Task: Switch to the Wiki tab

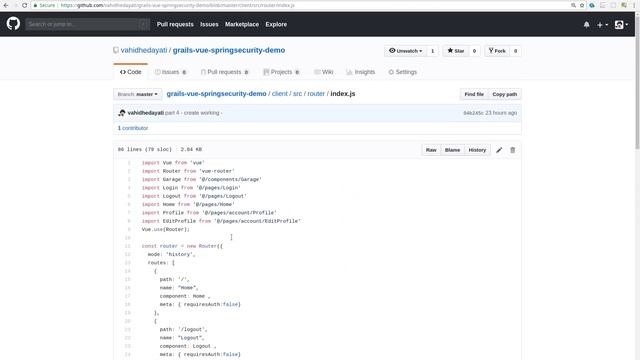Action: pos(324,72)
